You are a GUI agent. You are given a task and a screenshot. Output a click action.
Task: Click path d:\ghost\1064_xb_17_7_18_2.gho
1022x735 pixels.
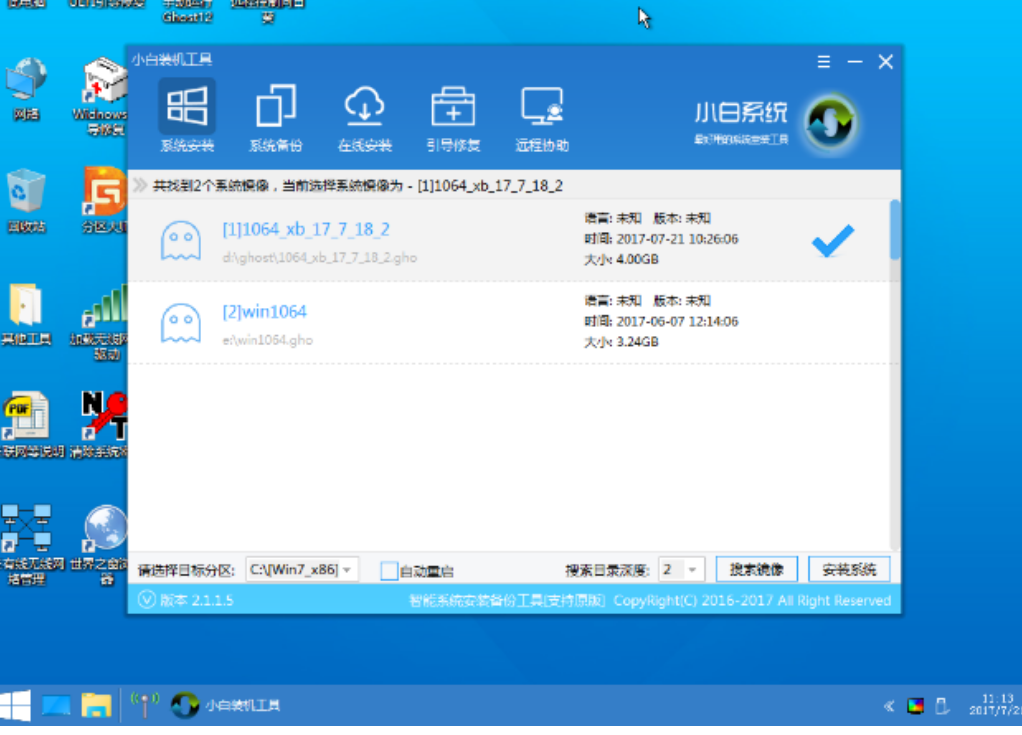(319, 257)
